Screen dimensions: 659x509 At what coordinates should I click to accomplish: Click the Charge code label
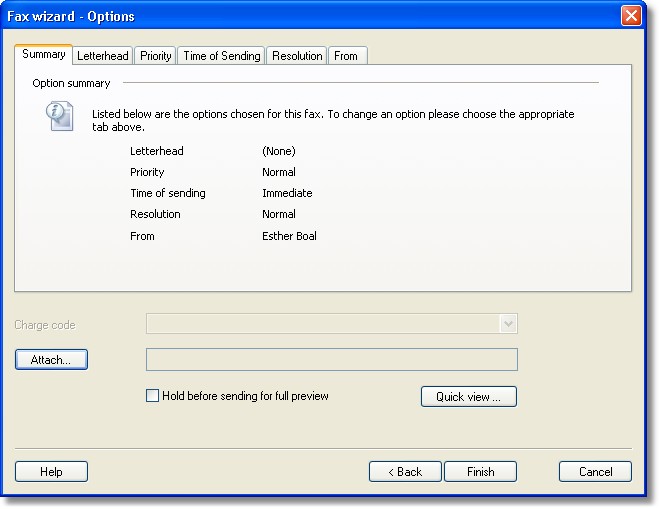coord(45,325)
